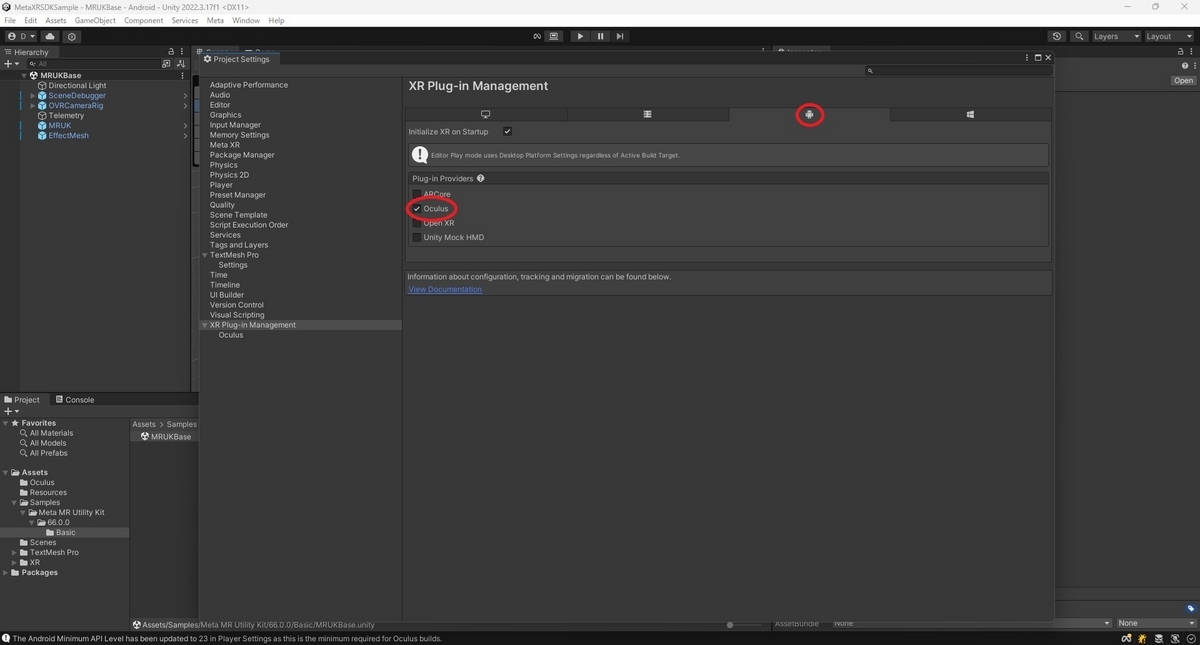Switch to the dedicated server platform tab

click(647, 115)
